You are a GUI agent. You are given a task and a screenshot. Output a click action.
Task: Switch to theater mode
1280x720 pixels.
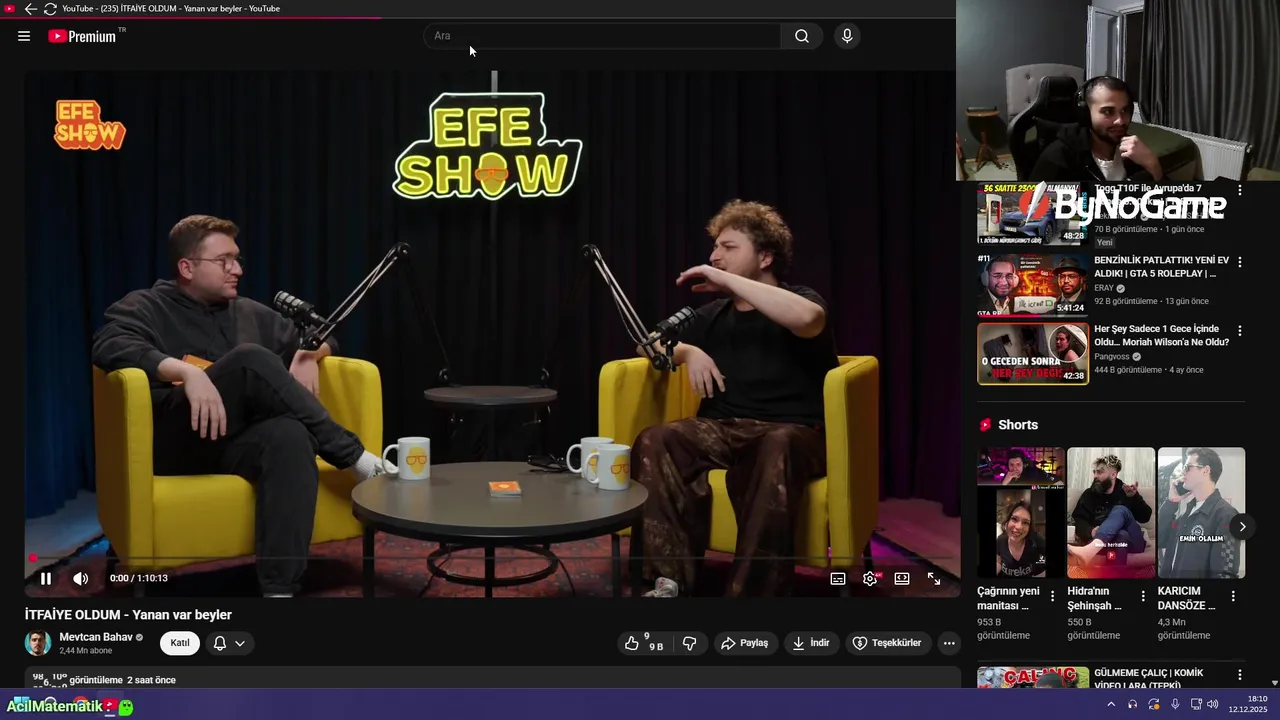pyautogui.click(x=902, y=578)
